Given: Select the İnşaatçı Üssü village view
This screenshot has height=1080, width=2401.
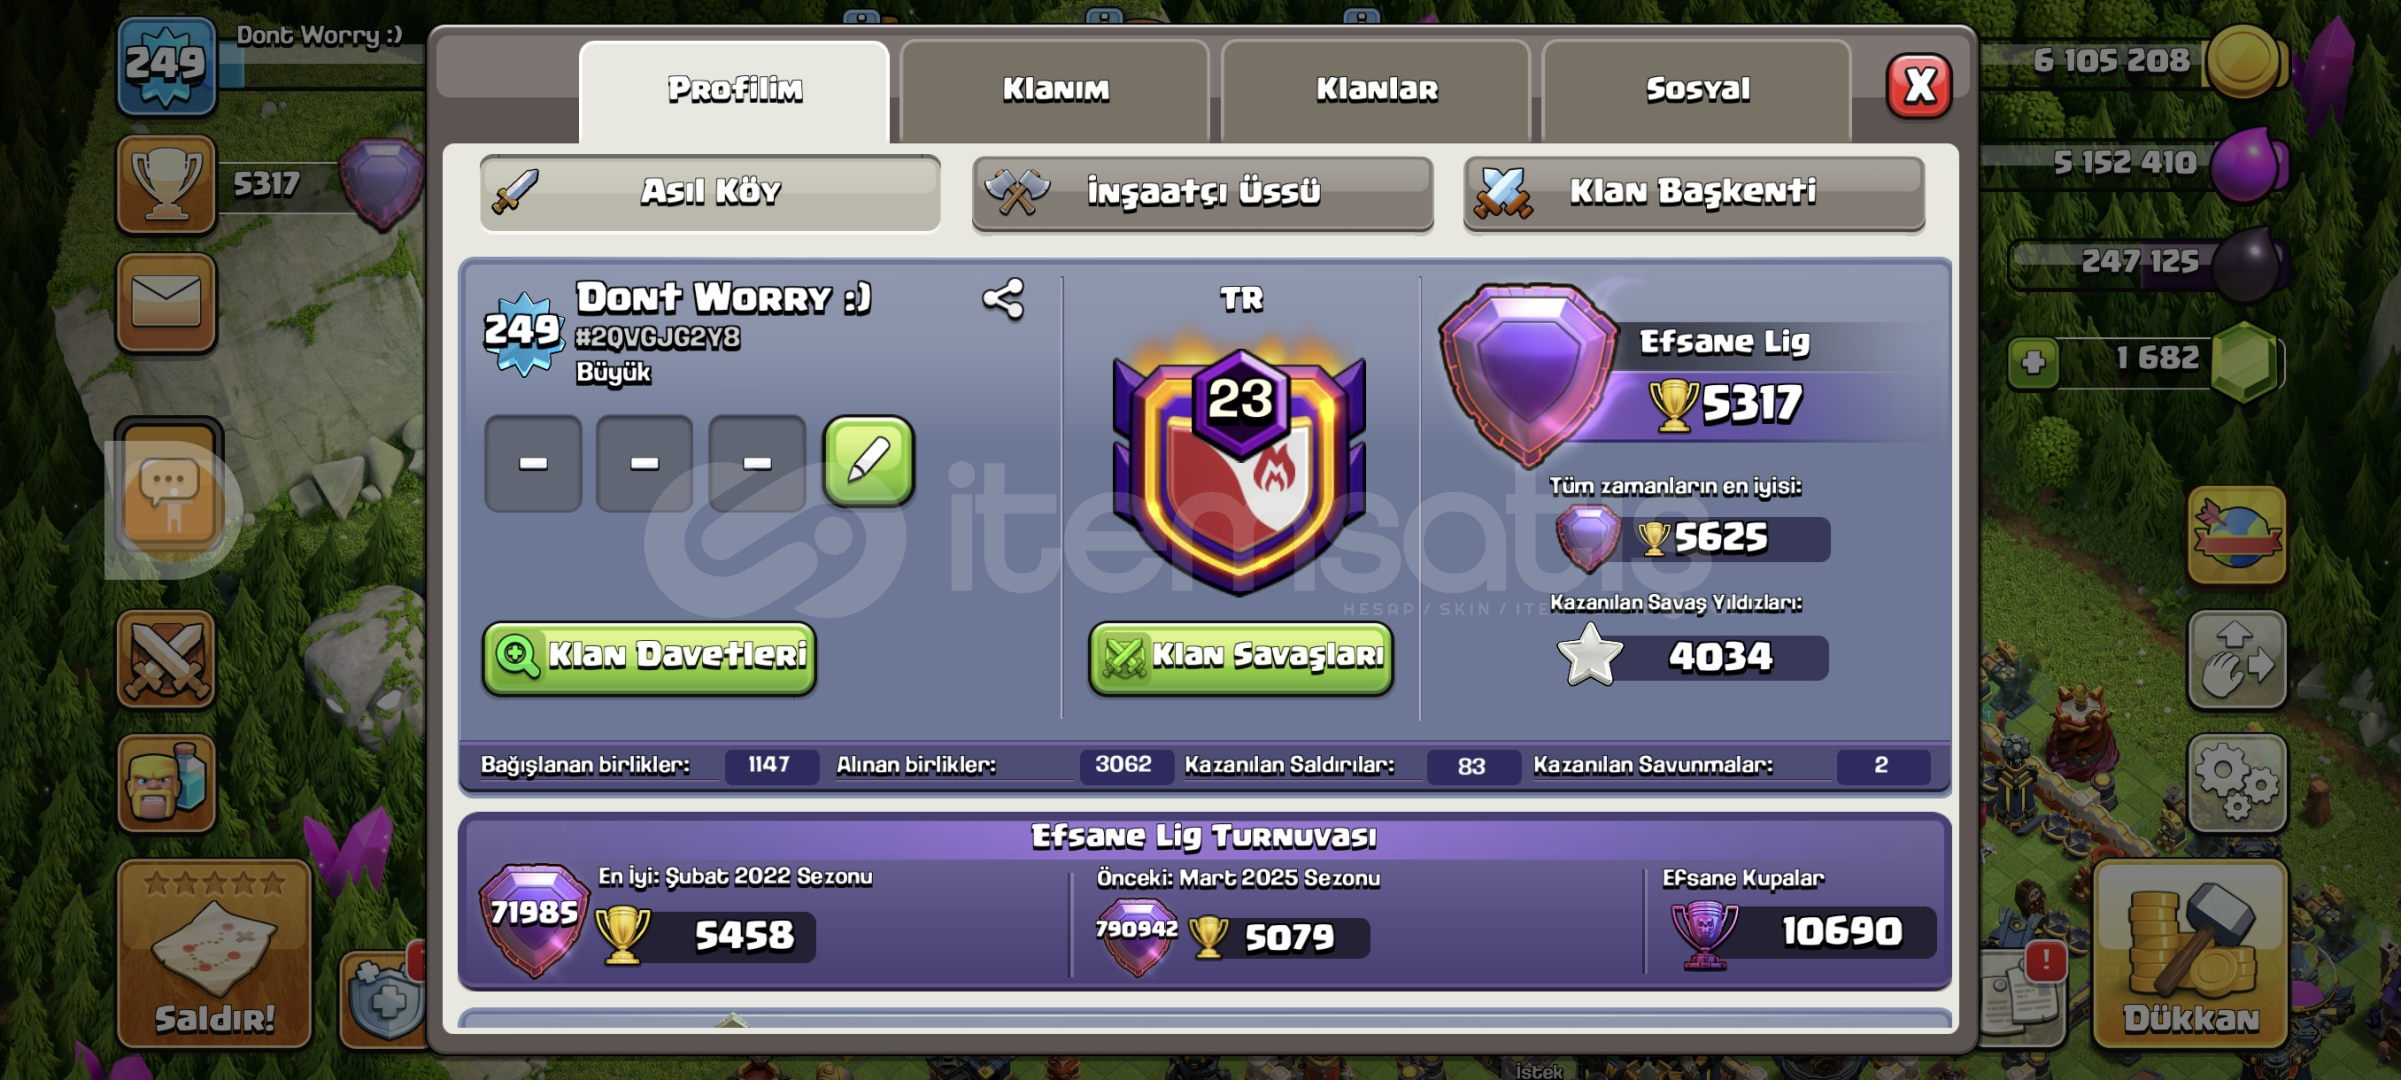Looking at the screenshot, I should click(1203, 192).
